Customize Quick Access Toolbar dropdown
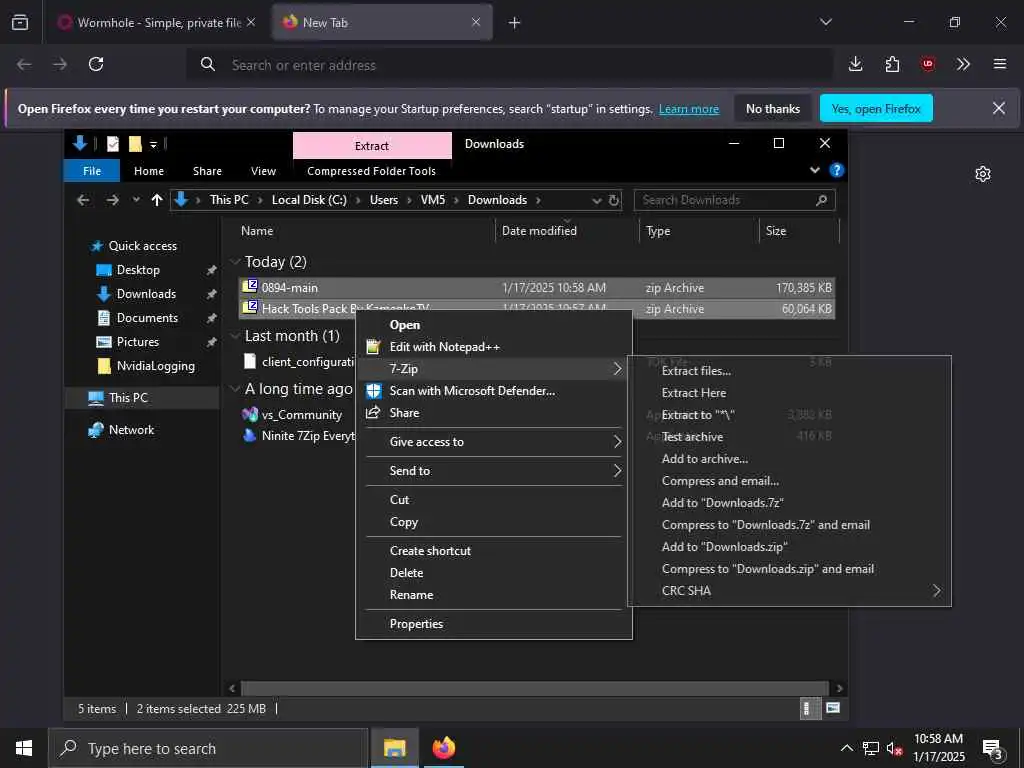This screenshot has height=768, width=1024. 153,144
